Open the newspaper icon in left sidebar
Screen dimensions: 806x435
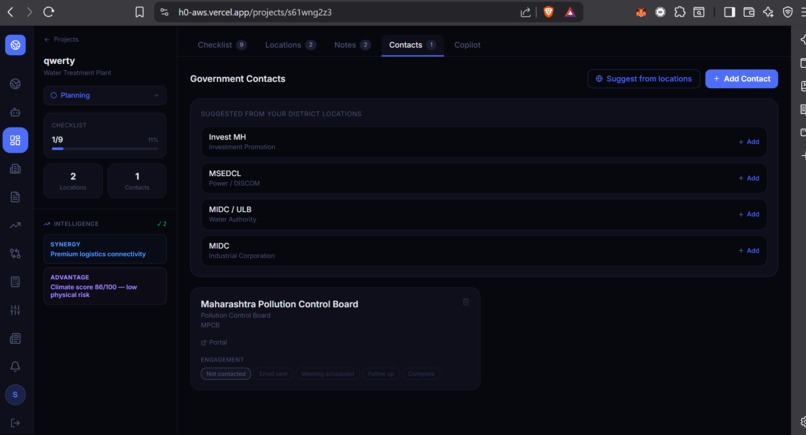coord(15,338)
